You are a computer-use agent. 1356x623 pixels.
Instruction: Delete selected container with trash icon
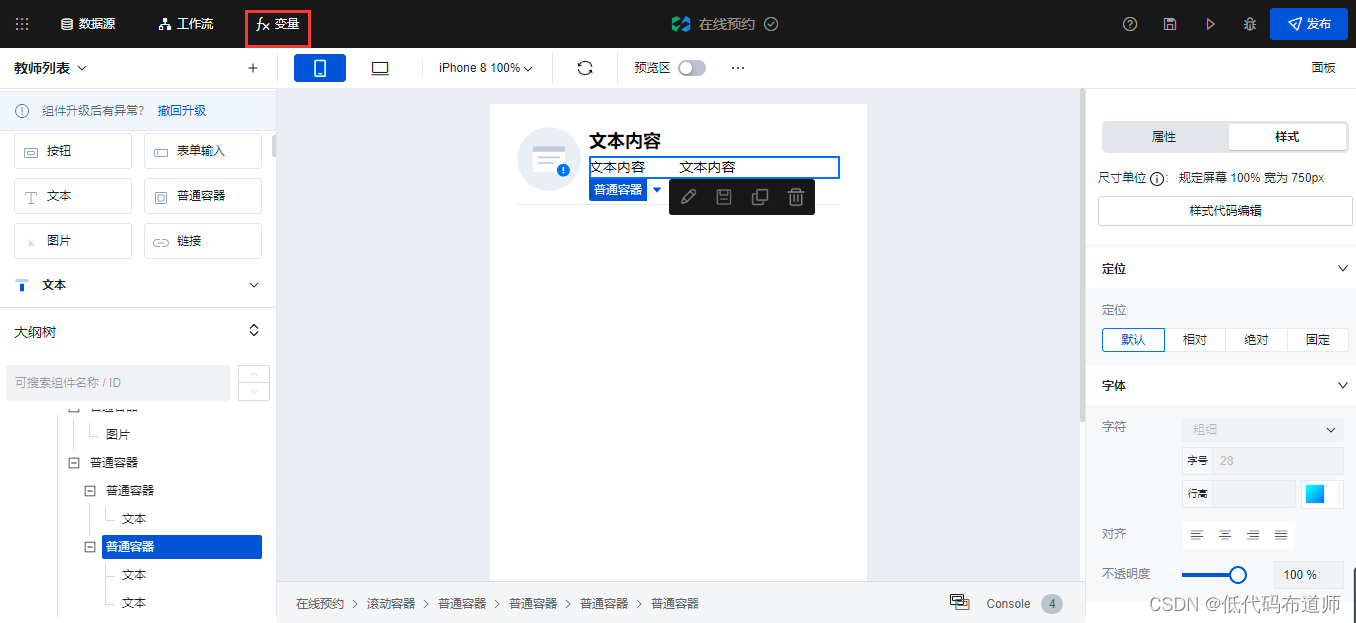tap(796, 197)
